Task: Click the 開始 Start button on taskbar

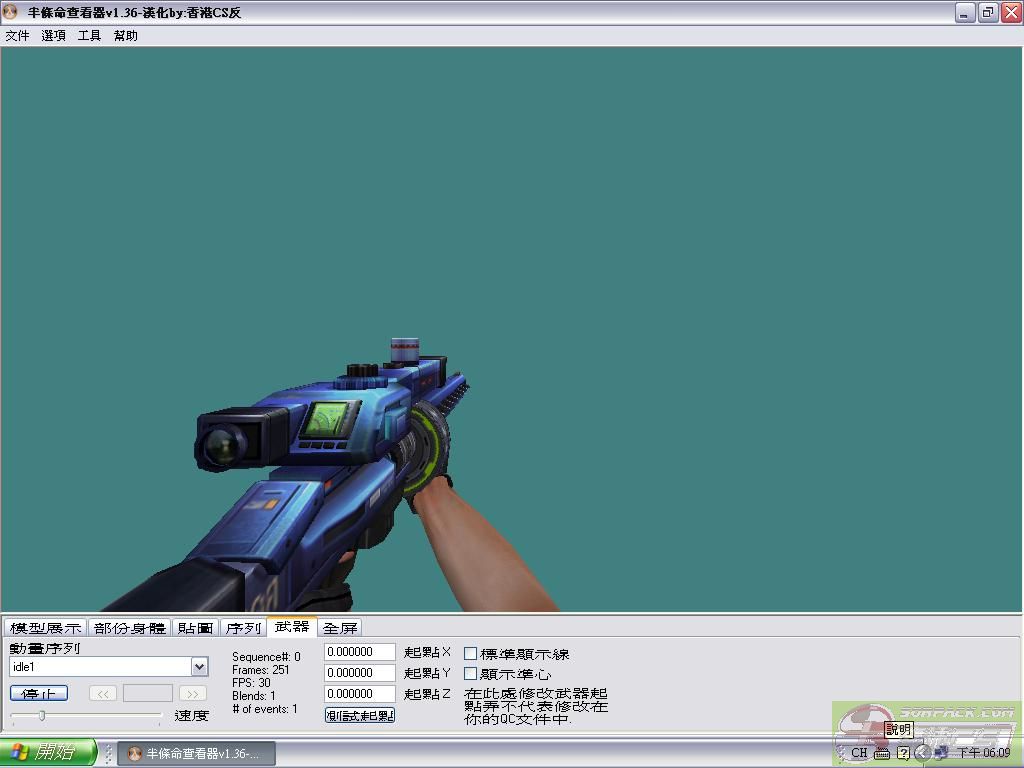Action: [48, 752]
